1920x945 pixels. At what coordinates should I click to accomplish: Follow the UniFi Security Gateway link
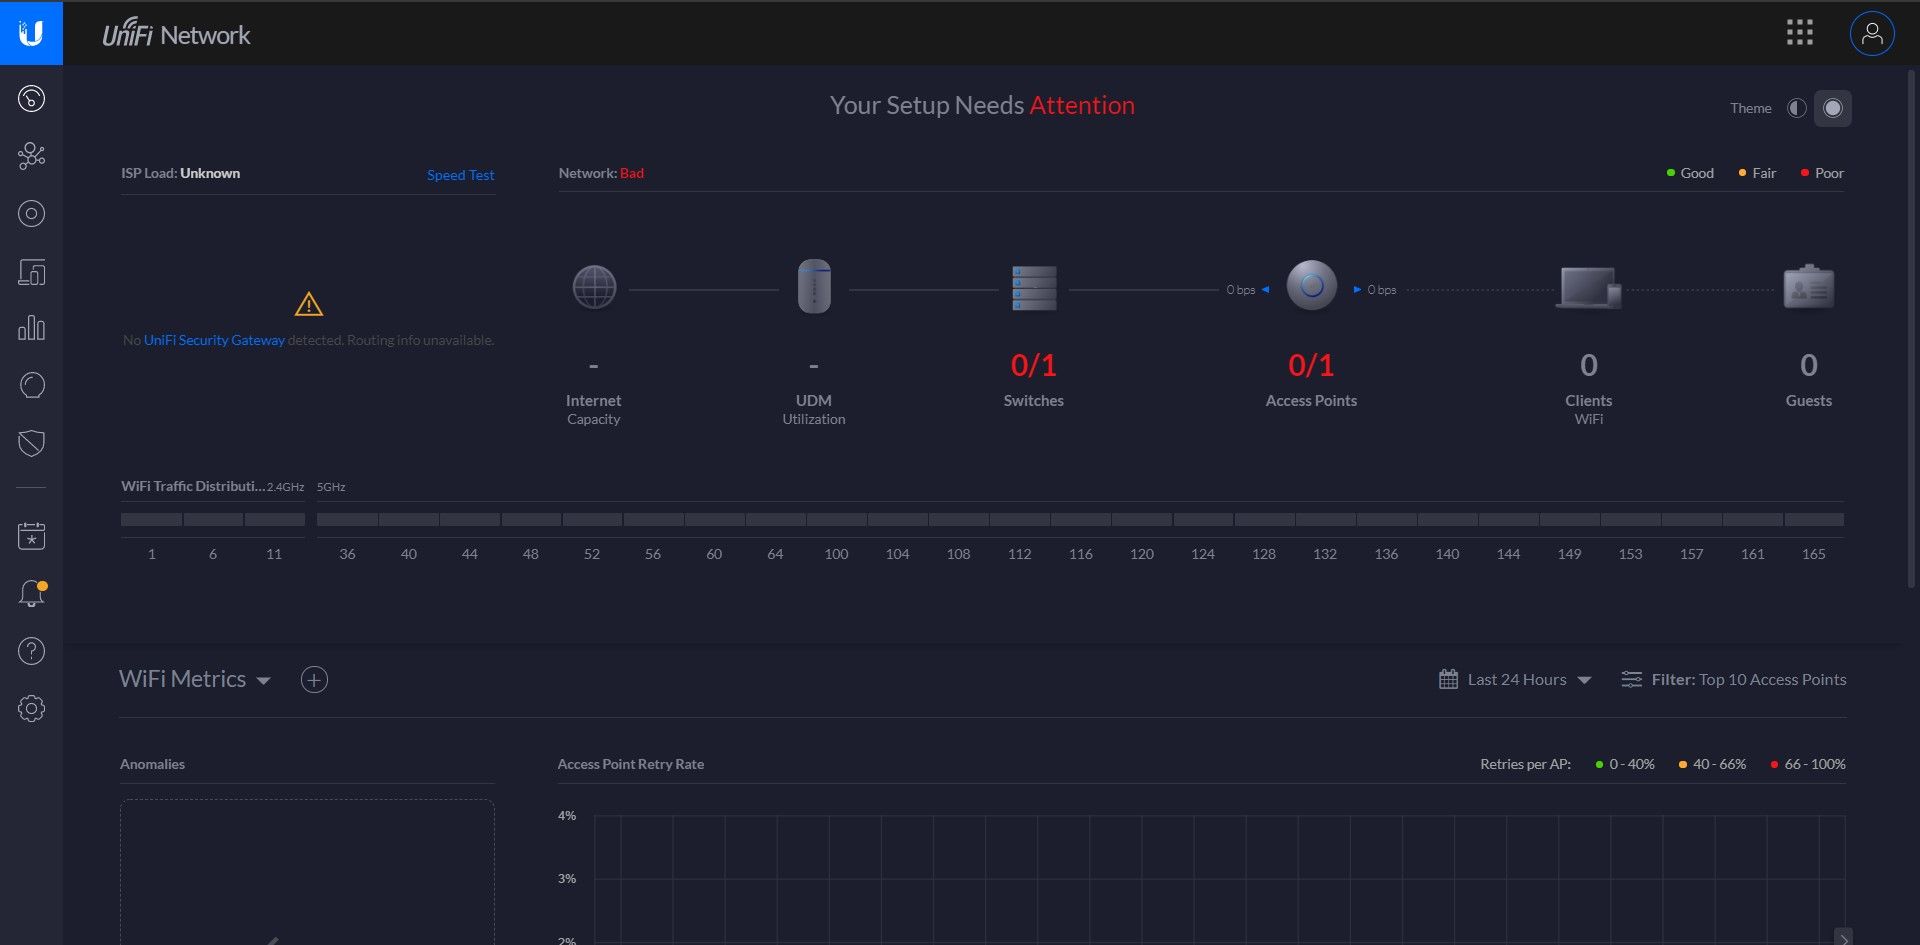click(214, 340)
